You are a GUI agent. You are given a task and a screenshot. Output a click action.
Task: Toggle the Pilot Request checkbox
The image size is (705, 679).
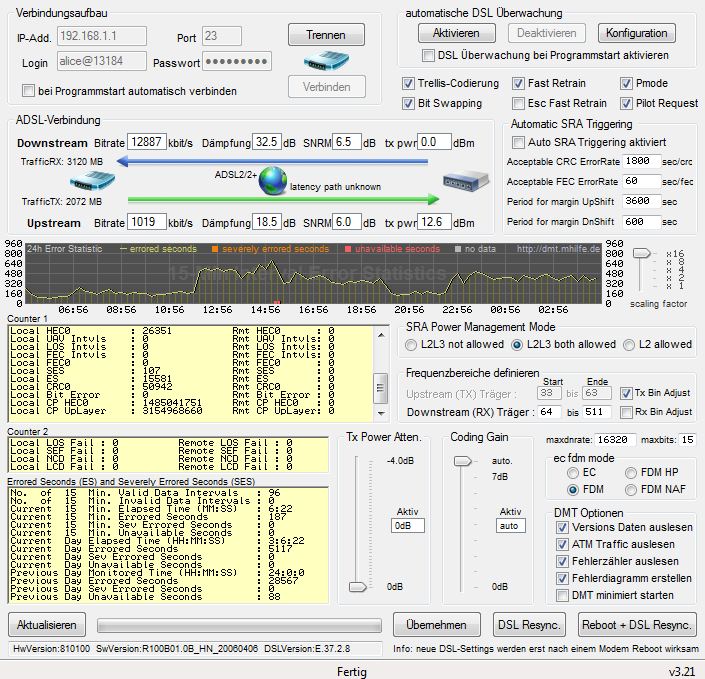[626, 103]
